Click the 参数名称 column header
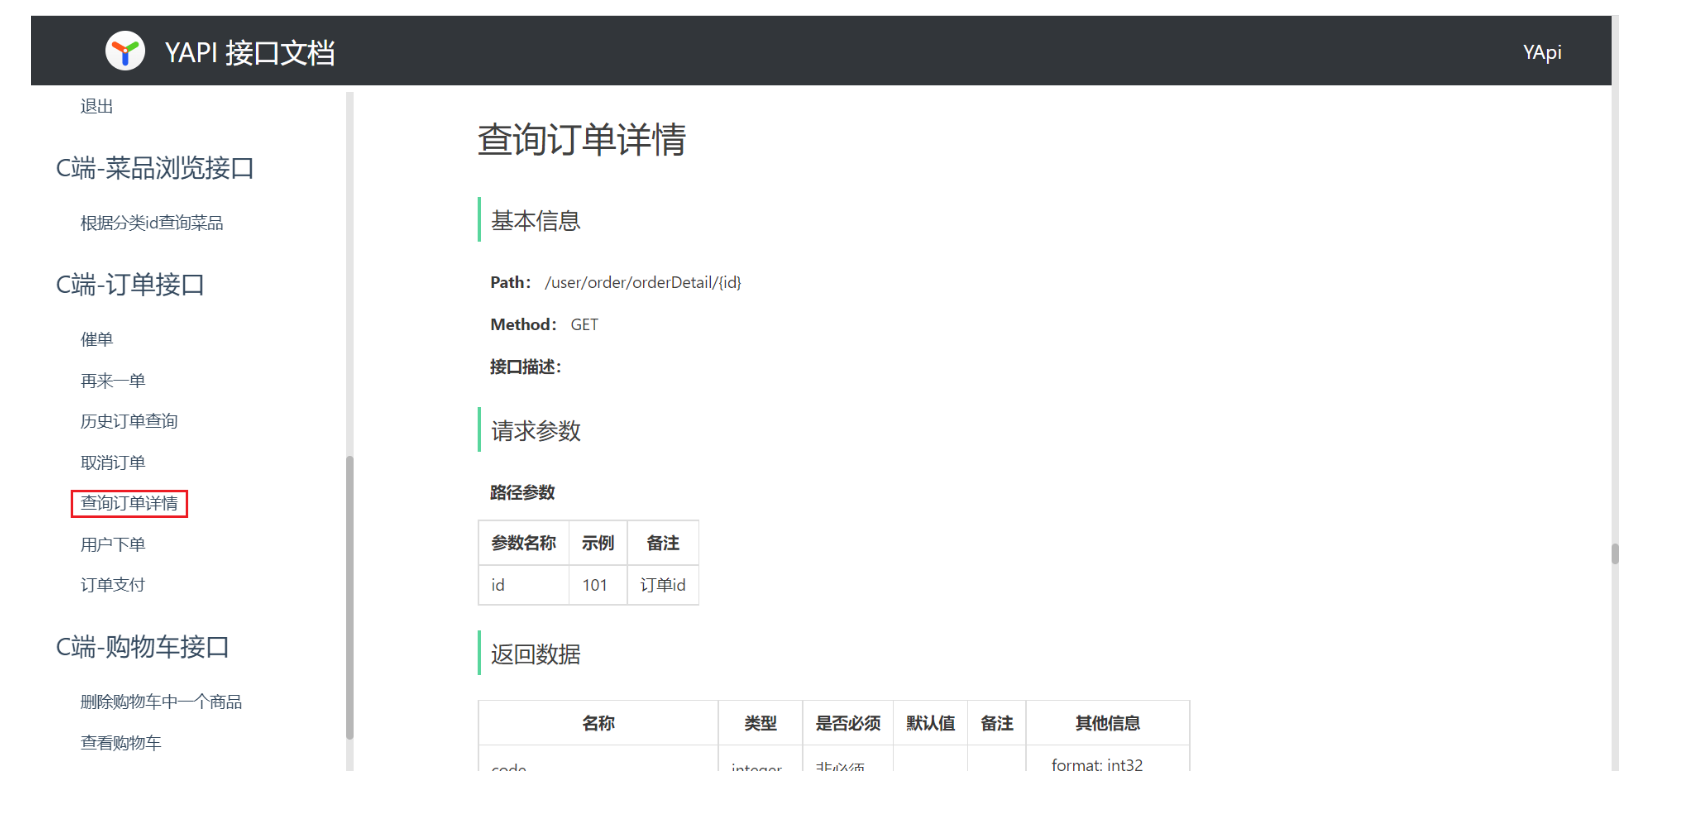Image resolution: width=1684 pixels, height=814 pixels. [524, 543]
